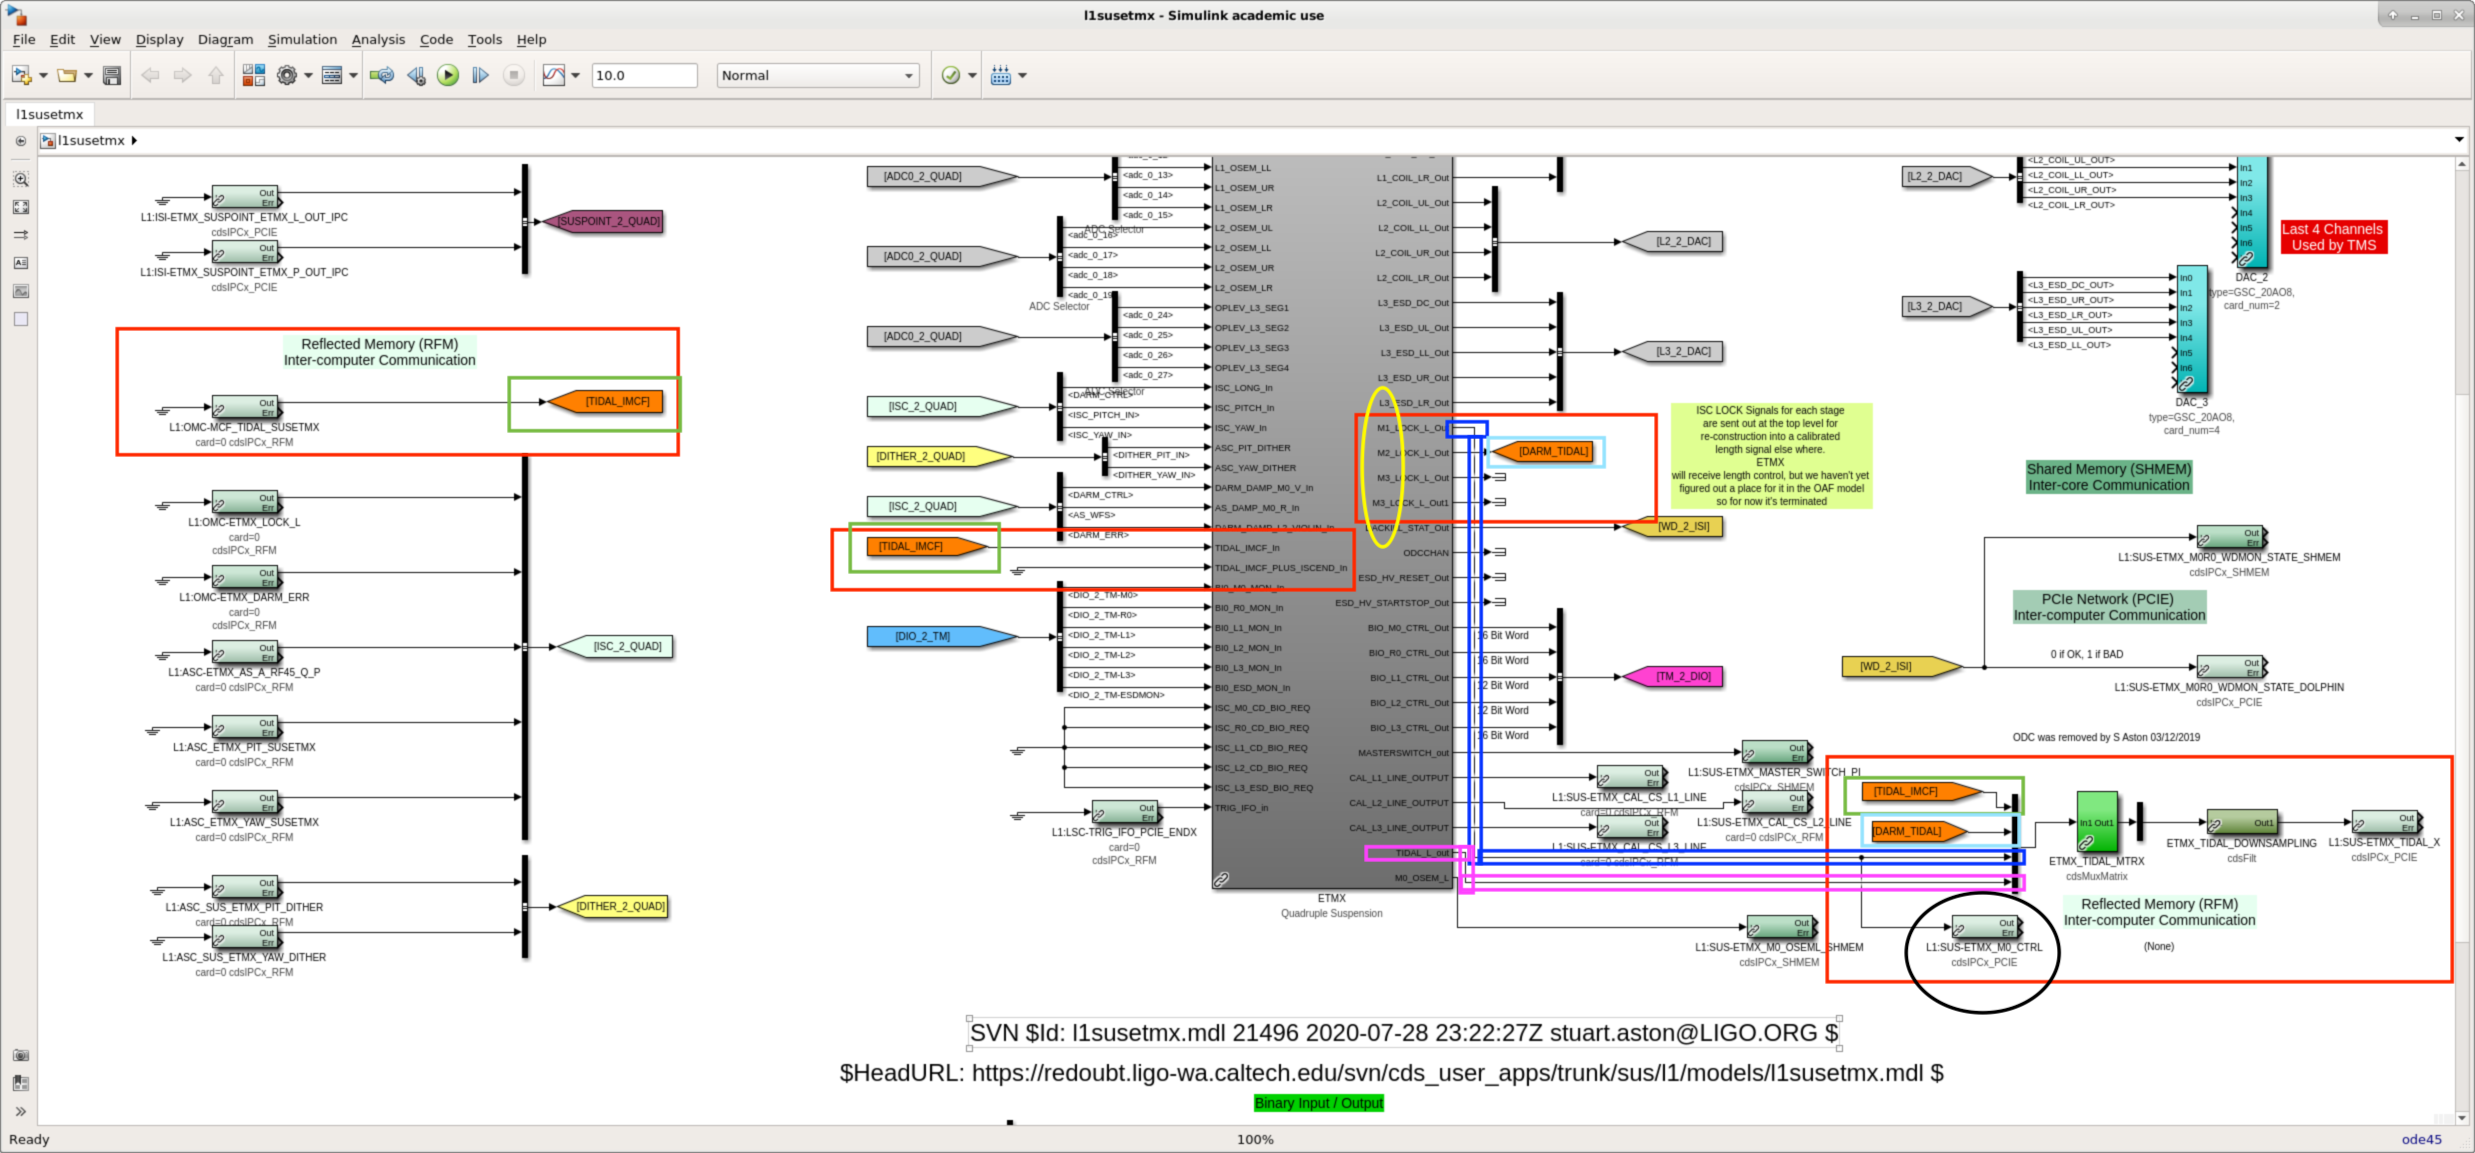Open the Build Model dropdown arrow
The image size is (2475, 1153).
point(1022,75)
